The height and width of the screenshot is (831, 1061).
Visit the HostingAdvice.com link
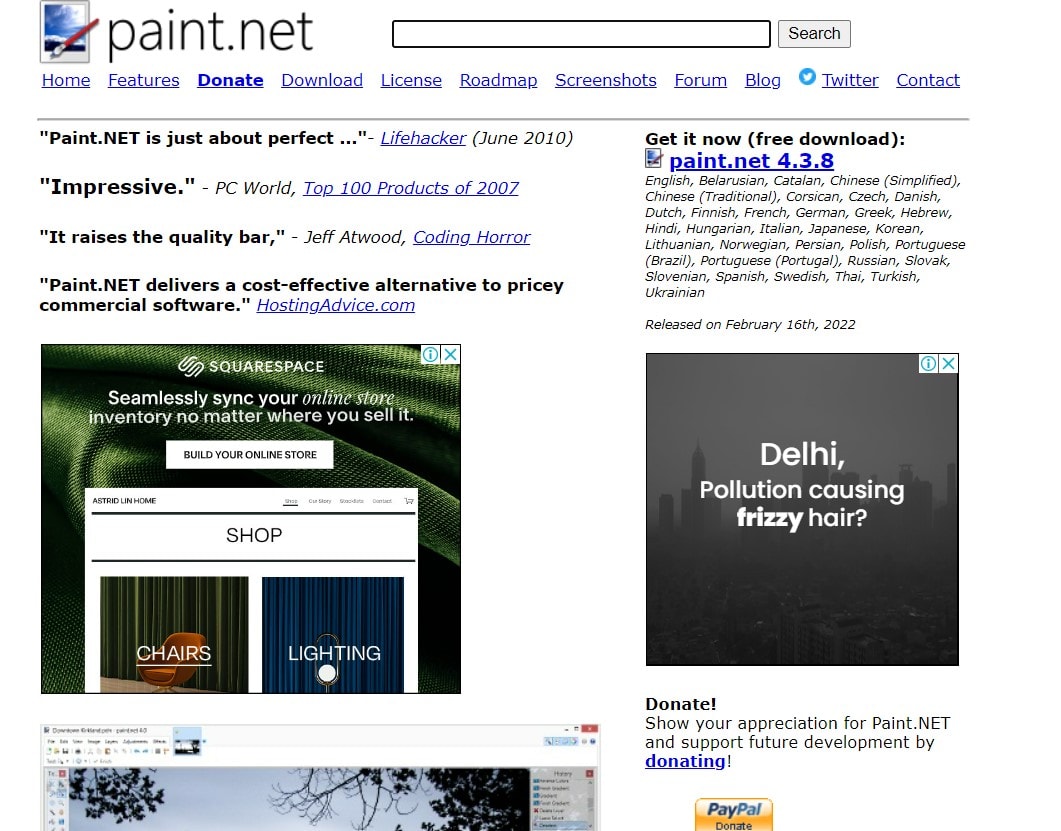click(336, 305)
